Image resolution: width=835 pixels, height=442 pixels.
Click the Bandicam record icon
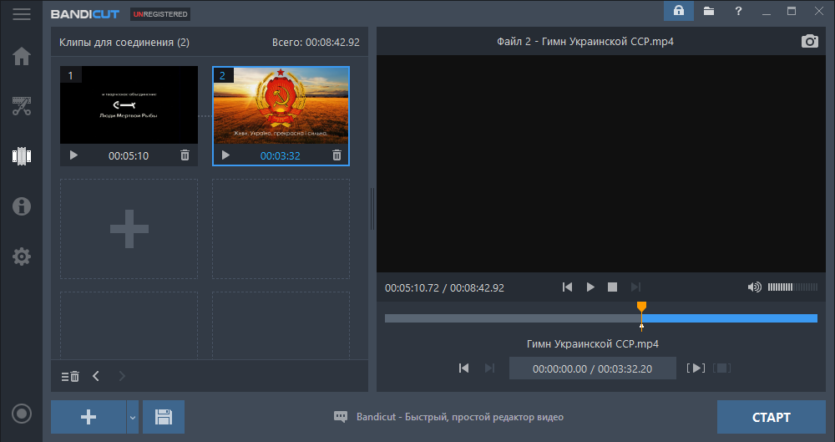21,414
